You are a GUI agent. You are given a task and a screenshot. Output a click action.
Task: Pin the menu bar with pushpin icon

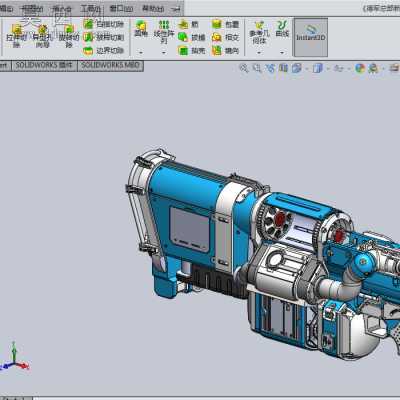177,9
